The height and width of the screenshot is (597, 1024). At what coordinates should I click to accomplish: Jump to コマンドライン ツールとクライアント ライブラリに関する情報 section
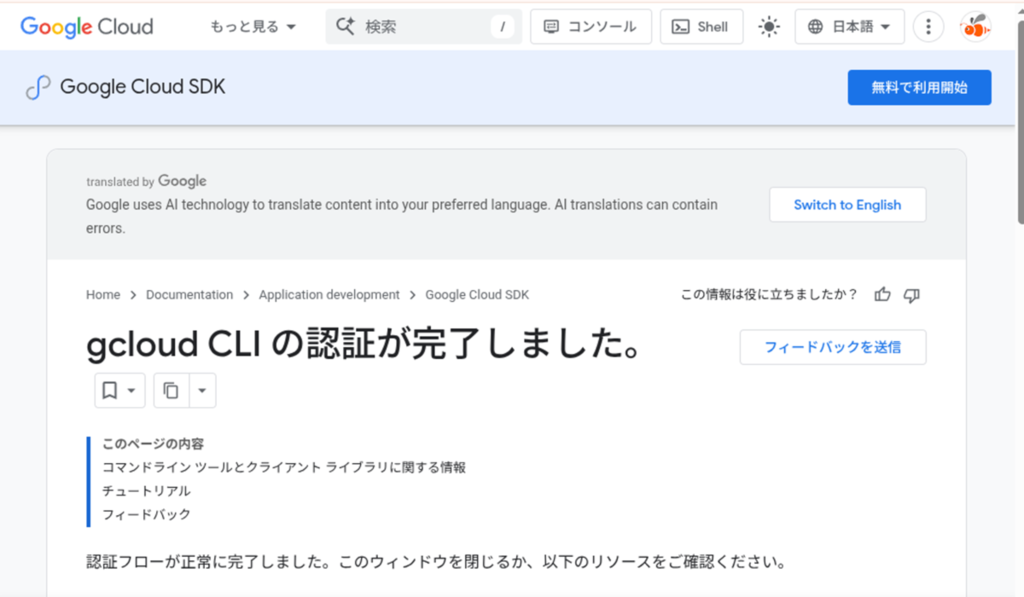pos(284,468)
